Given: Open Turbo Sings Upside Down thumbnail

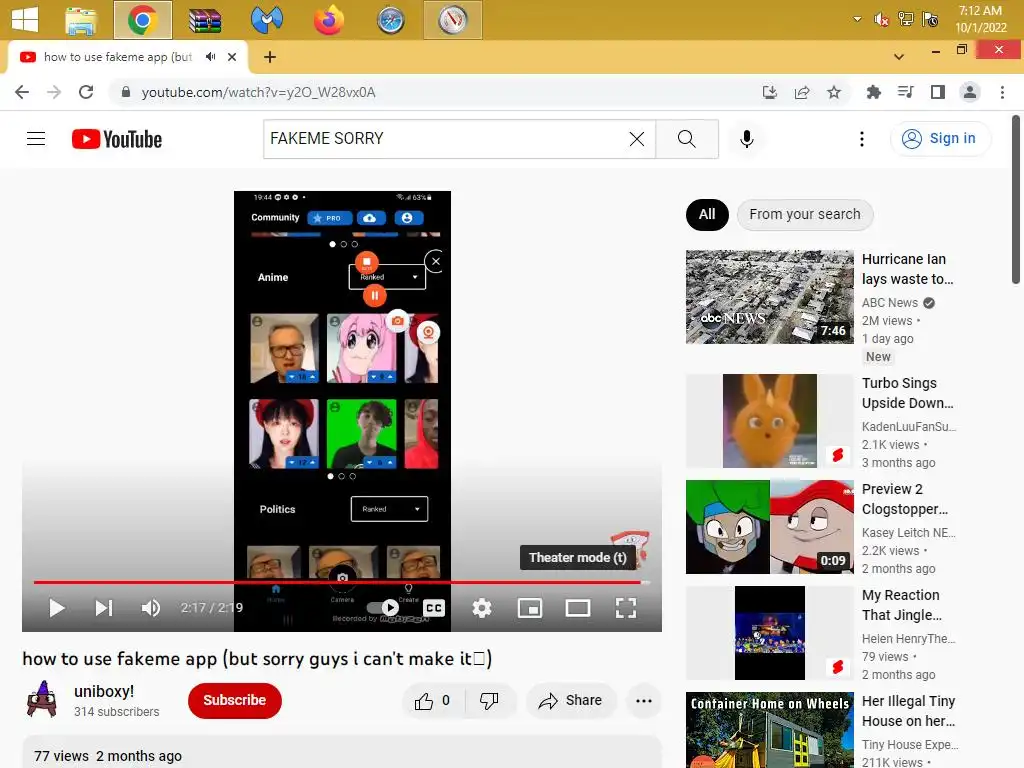Looking at the screenshot, I should [769, 421].
